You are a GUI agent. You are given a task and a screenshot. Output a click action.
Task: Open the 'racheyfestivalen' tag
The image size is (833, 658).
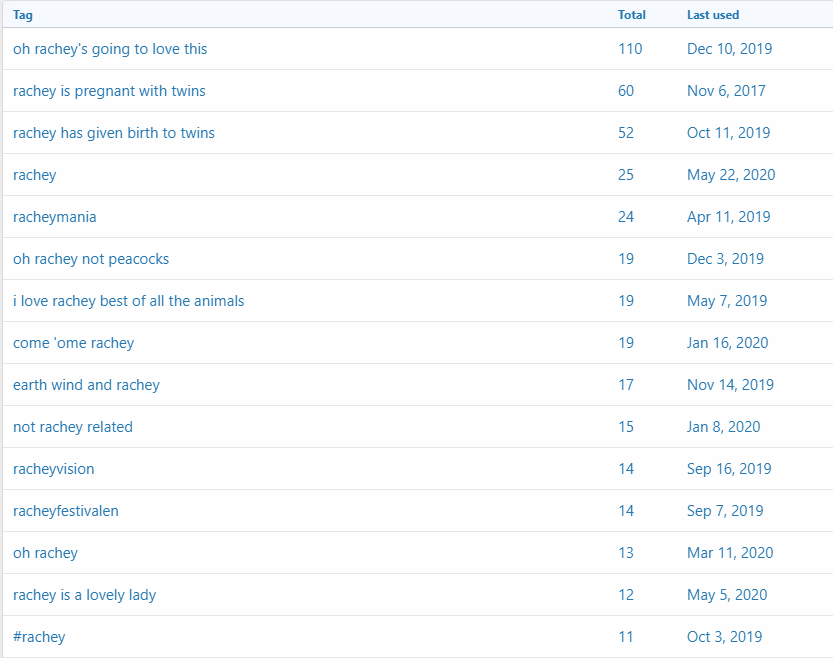click(x=66, y=510)
